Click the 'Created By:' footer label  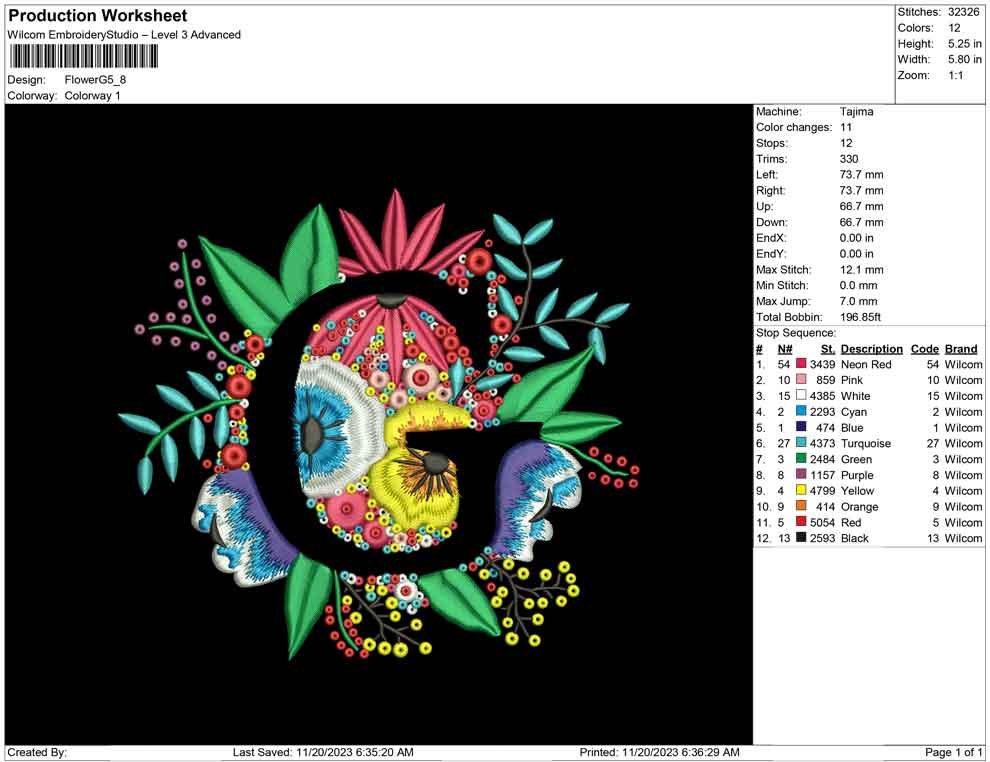point(37,752)
